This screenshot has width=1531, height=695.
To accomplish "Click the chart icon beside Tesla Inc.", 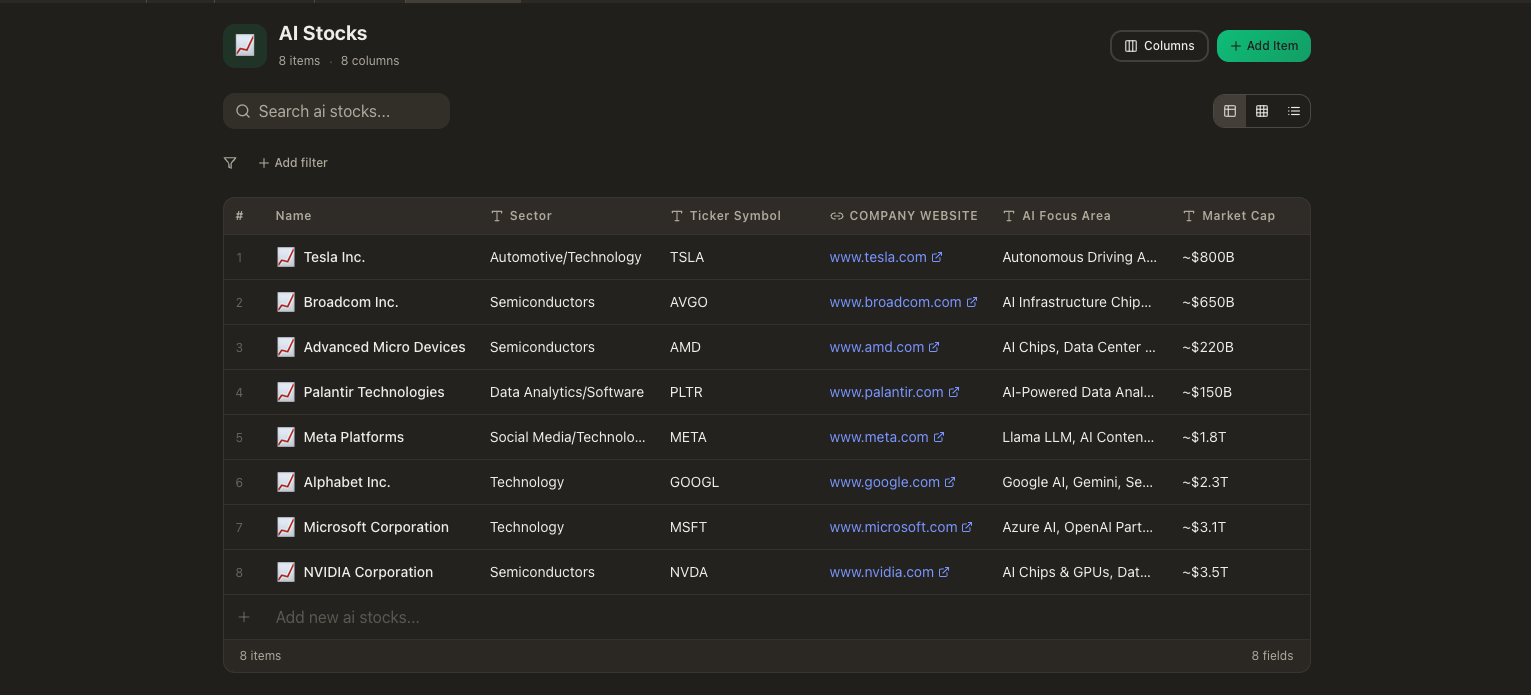I will (286, 257).
